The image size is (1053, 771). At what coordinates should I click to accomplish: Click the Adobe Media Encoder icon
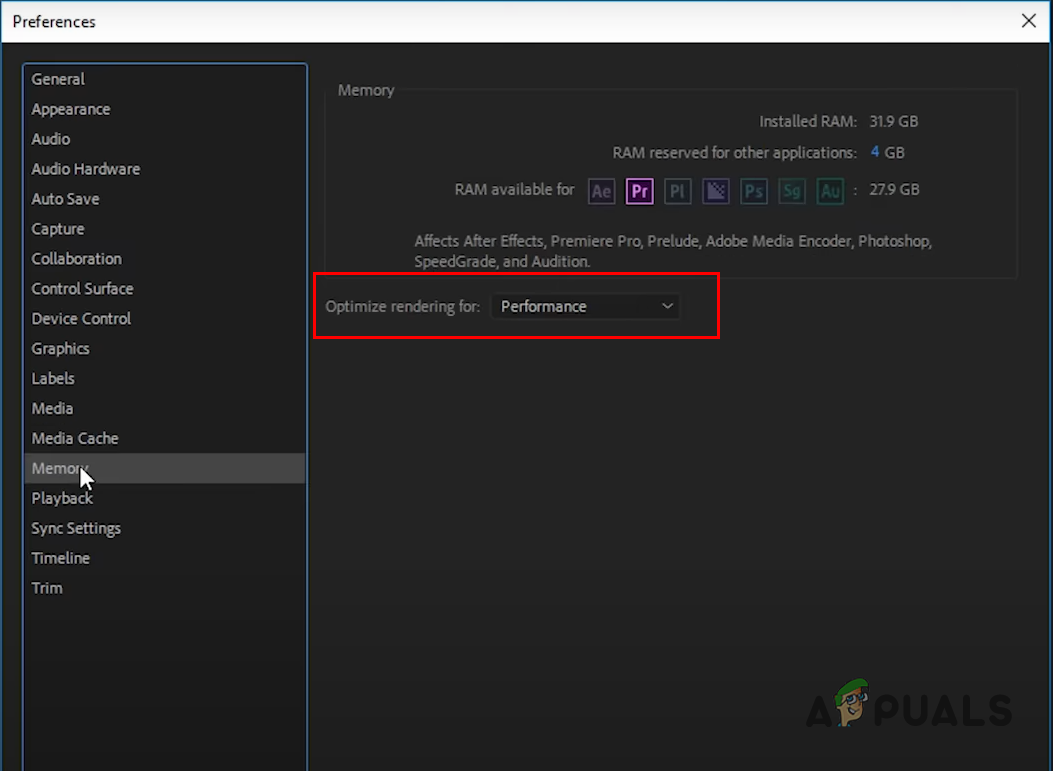pos(715,191)
